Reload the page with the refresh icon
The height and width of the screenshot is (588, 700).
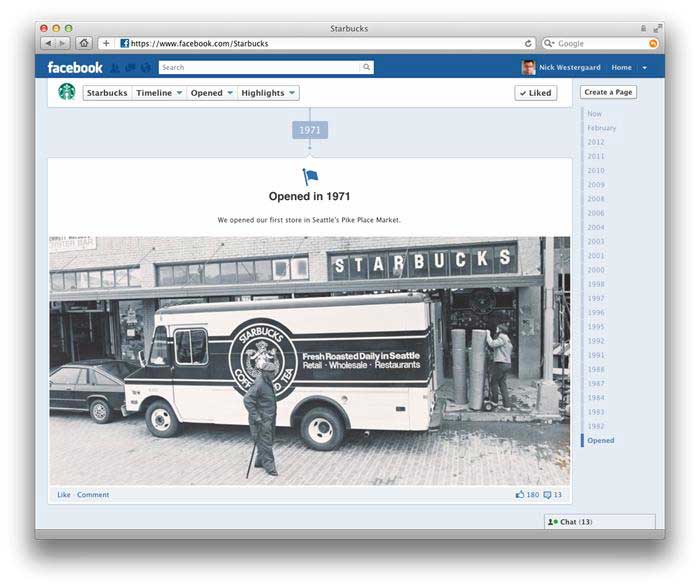click(528, 43)
